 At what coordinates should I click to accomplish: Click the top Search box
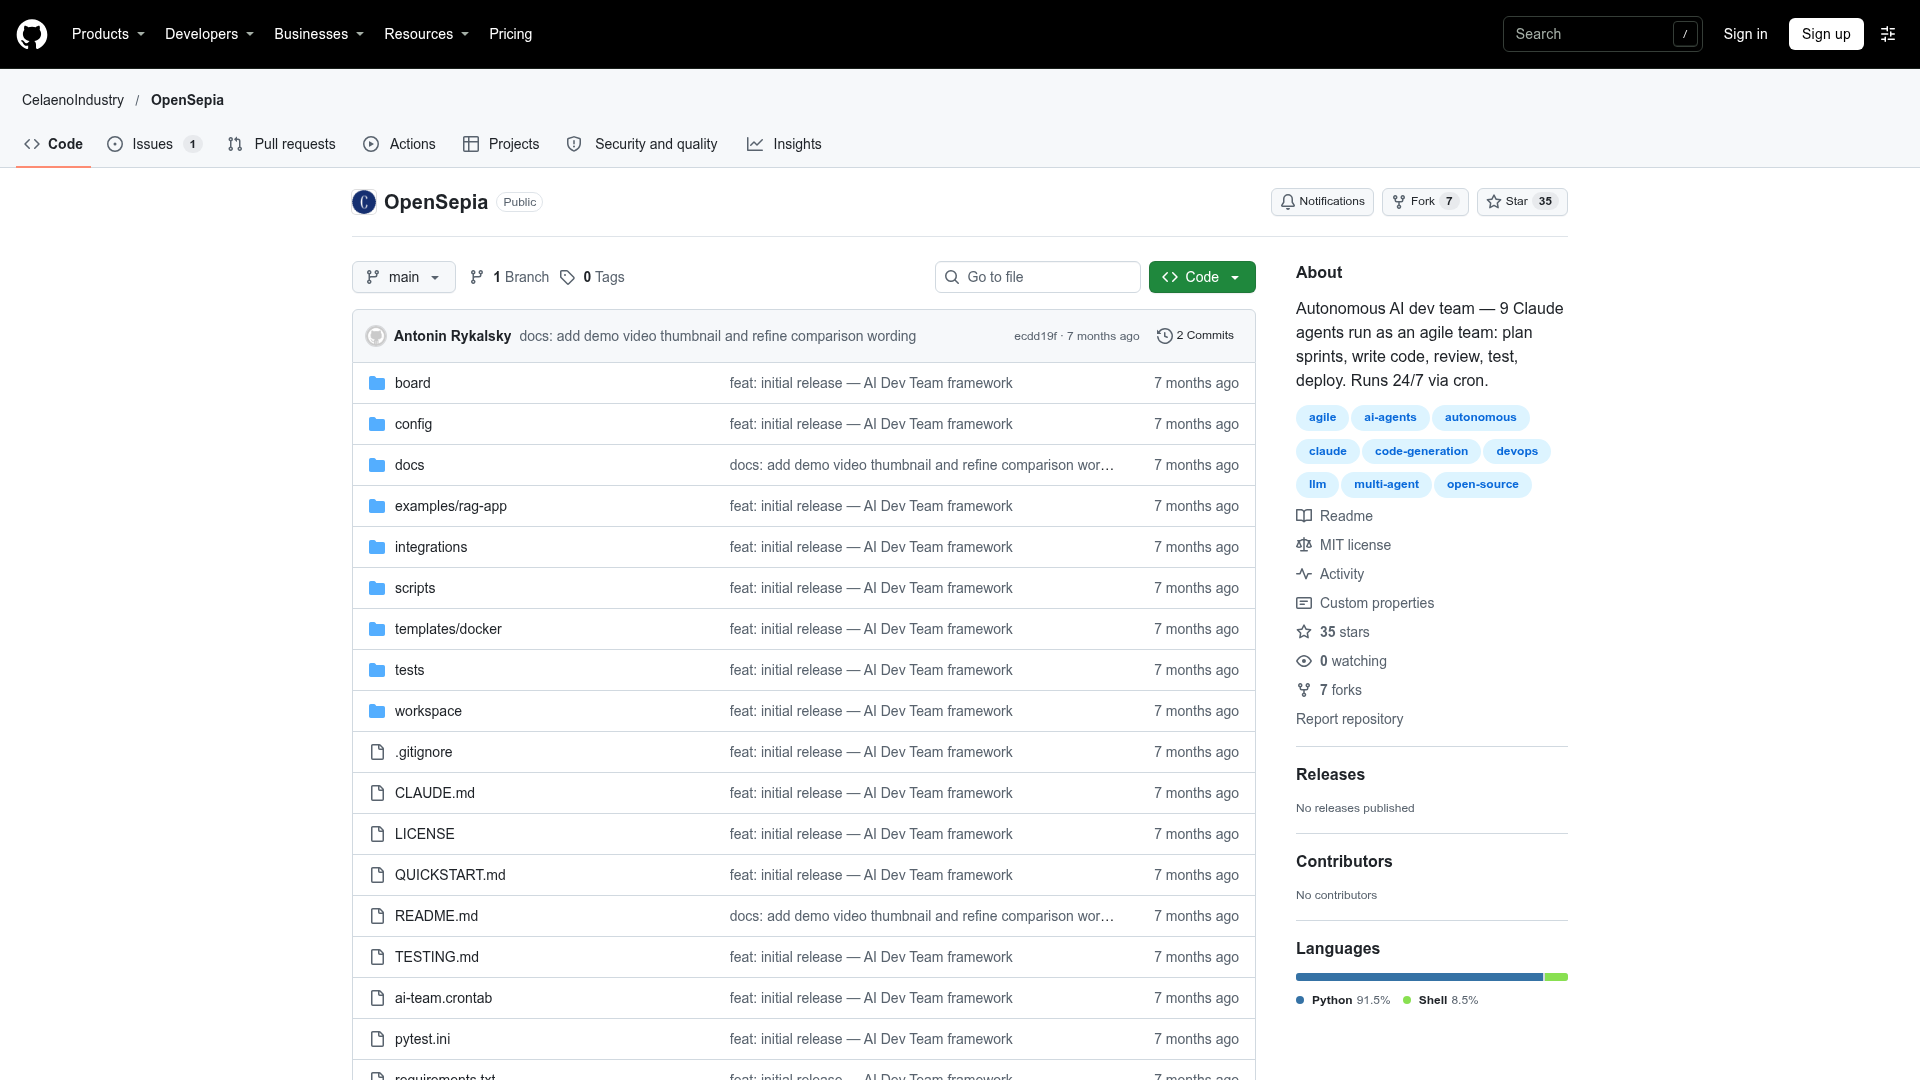[1603, 34]
